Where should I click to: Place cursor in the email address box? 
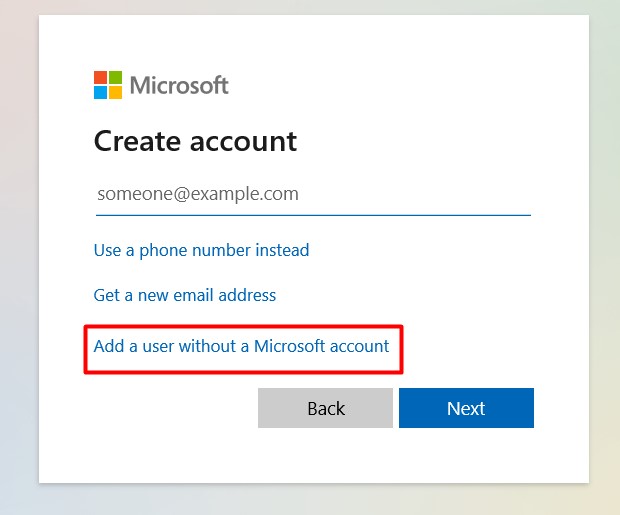click(x=312, y=194)
